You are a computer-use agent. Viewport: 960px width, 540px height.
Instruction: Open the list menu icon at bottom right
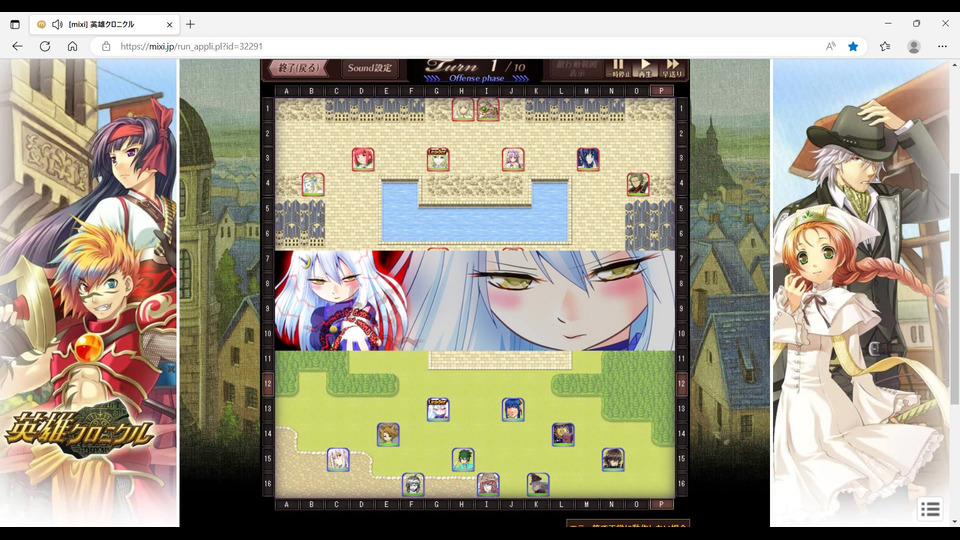(930, 509)
